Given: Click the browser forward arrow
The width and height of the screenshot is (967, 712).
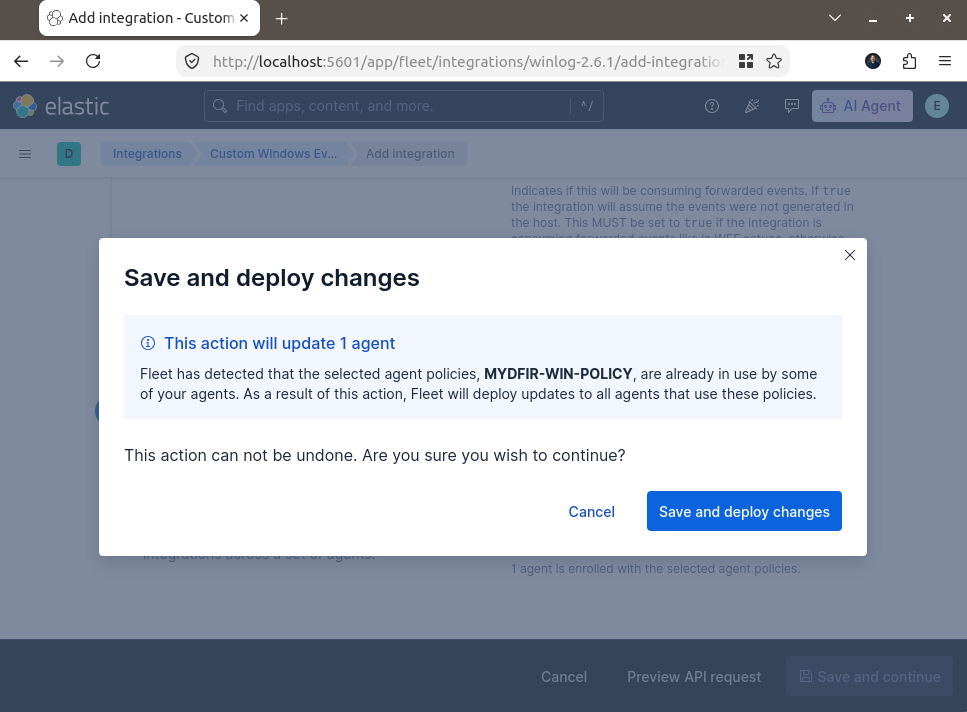Looking at the screenshot, I should [x=57, y=61].
